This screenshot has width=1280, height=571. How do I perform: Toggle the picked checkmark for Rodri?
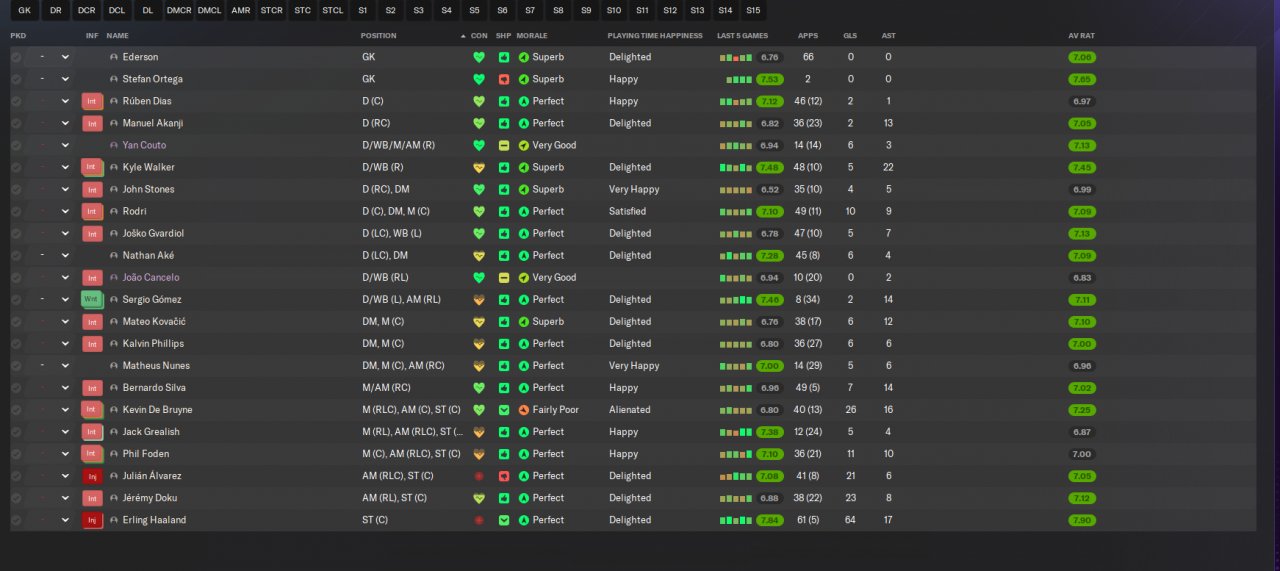click(x=16, y=211)
